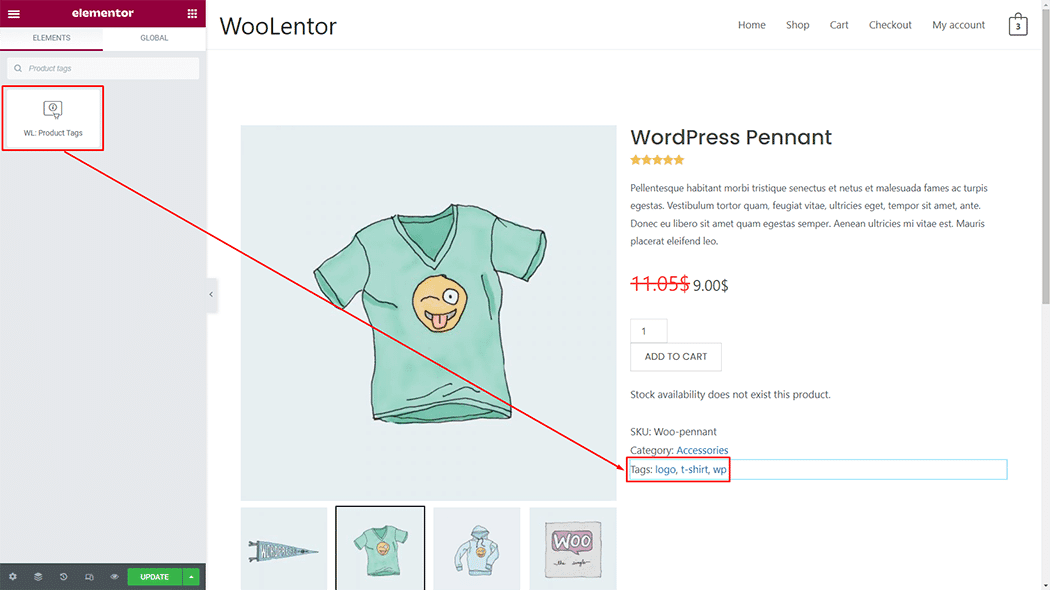Open the Elementor hamburger menu
The width and height of the screenshot is (1050, 590).
[x=14, y=14]
